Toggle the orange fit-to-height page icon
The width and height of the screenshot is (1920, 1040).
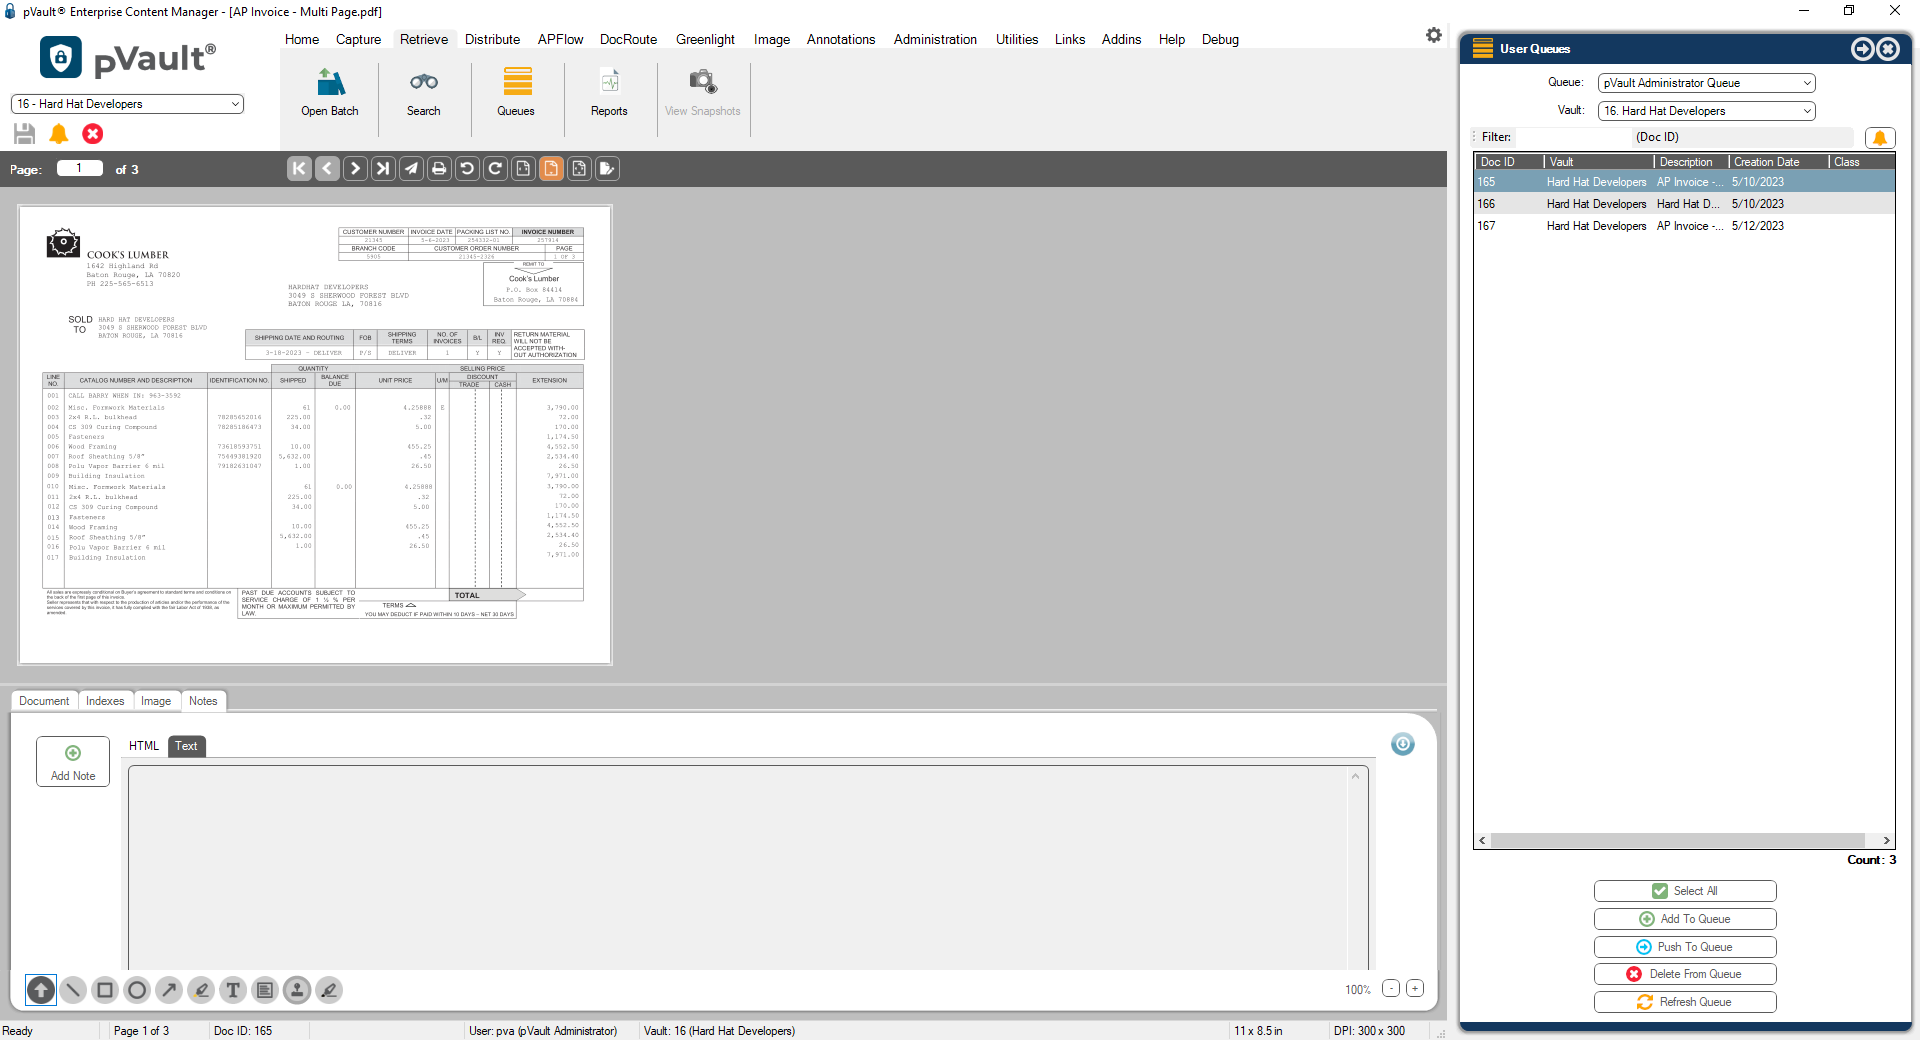[551, 169]
